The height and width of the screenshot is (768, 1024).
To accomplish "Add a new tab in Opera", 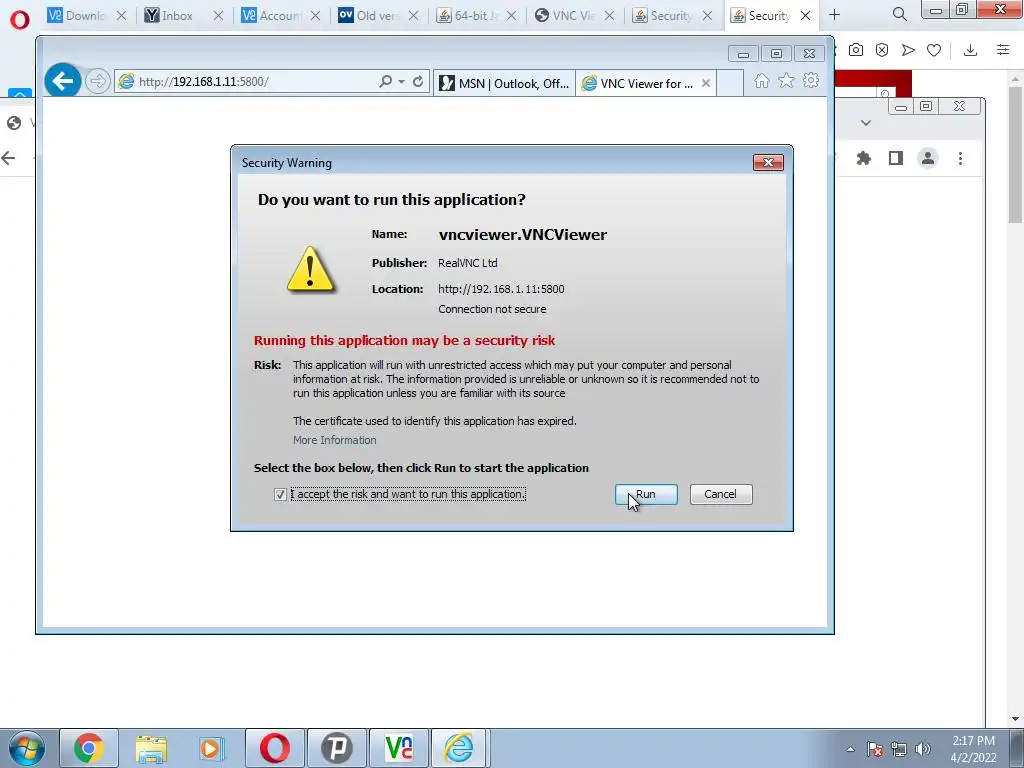I will [x=834, y=14].
